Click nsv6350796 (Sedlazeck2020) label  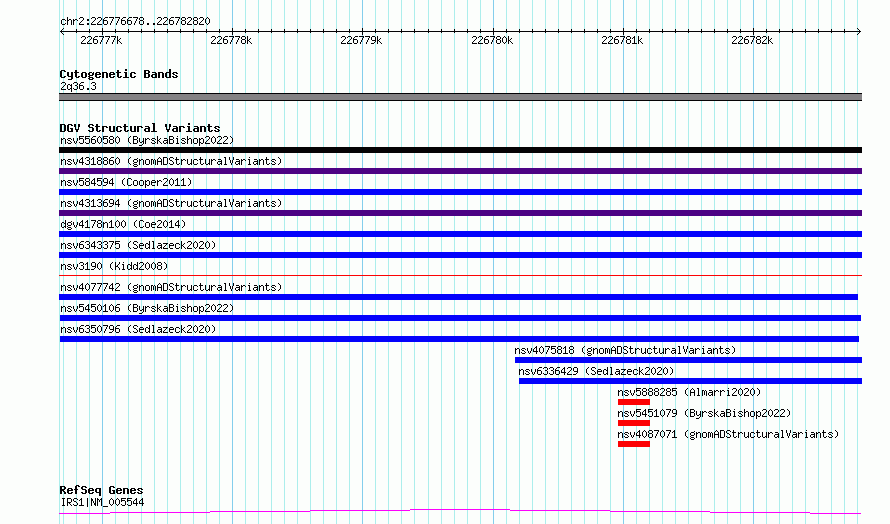(138, 329)
